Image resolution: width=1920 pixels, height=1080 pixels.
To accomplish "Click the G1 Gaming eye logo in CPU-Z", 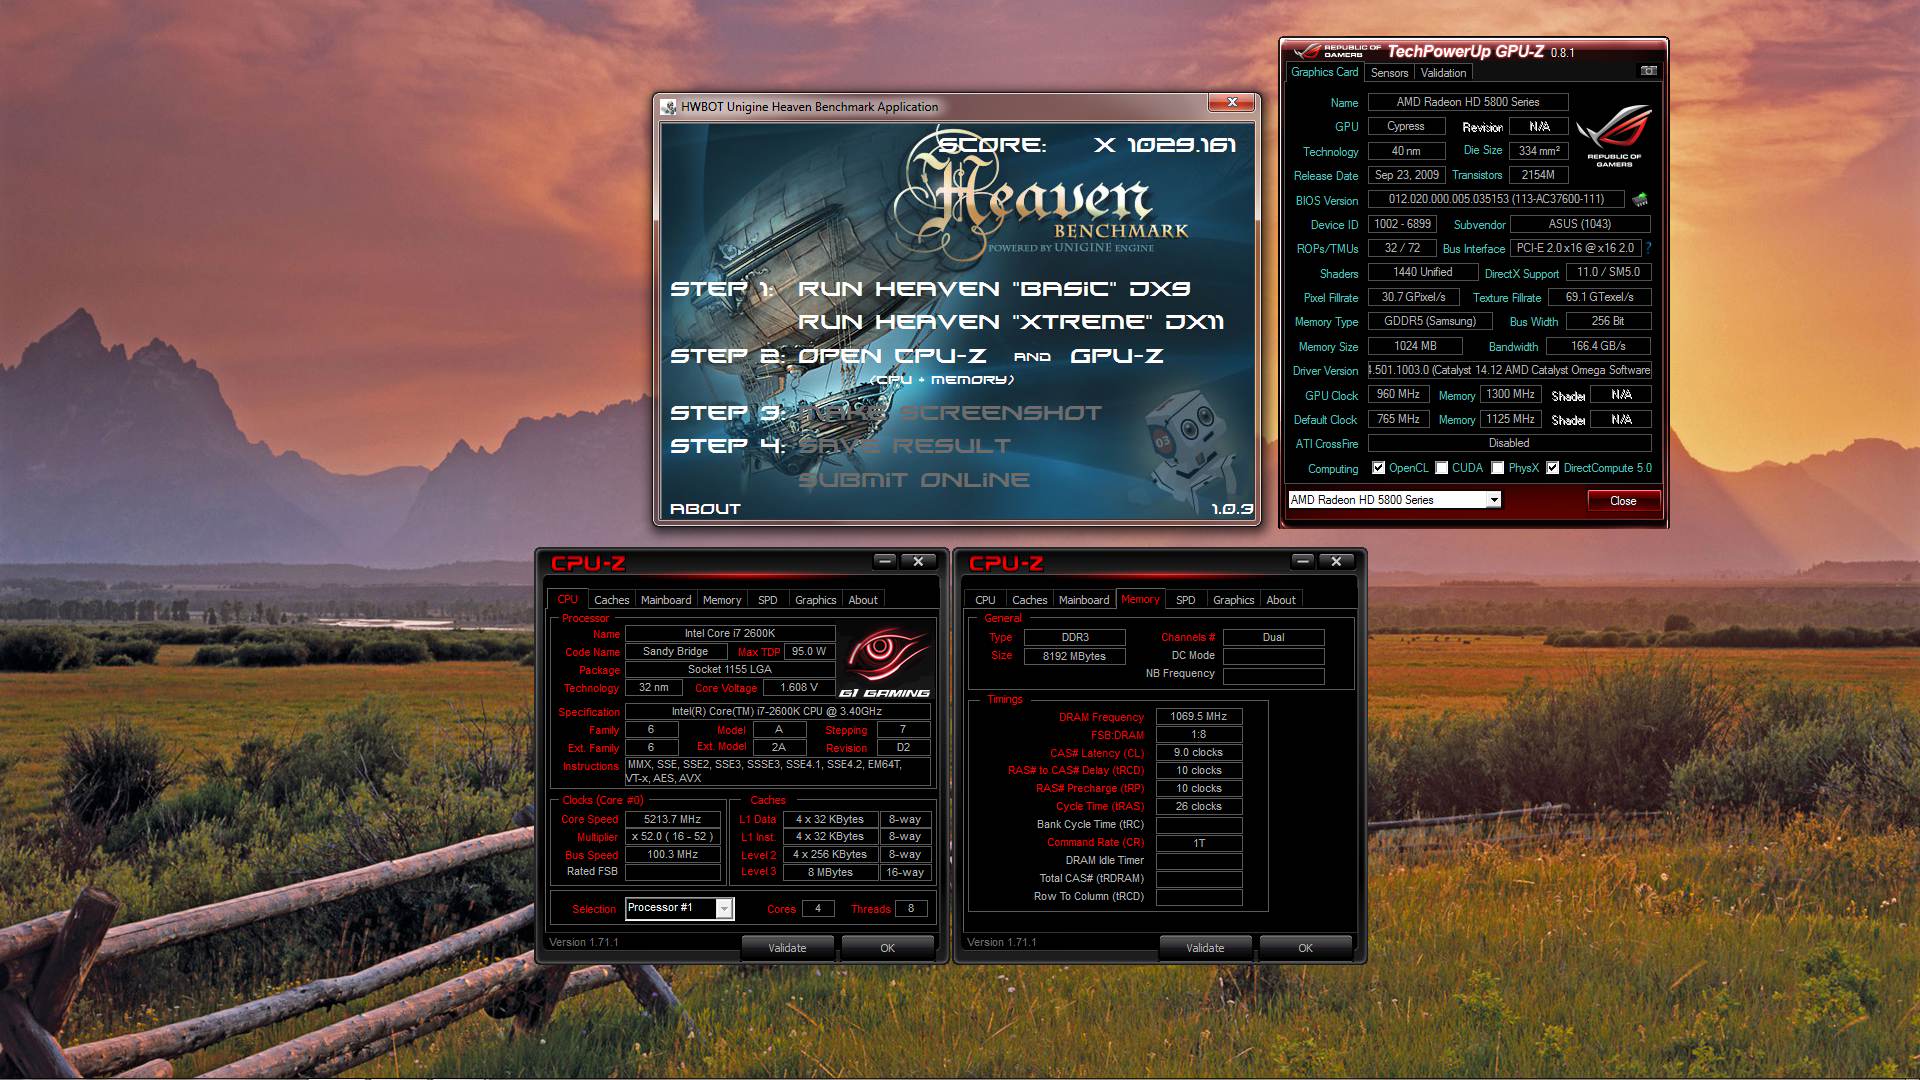I will pos(884,661).
